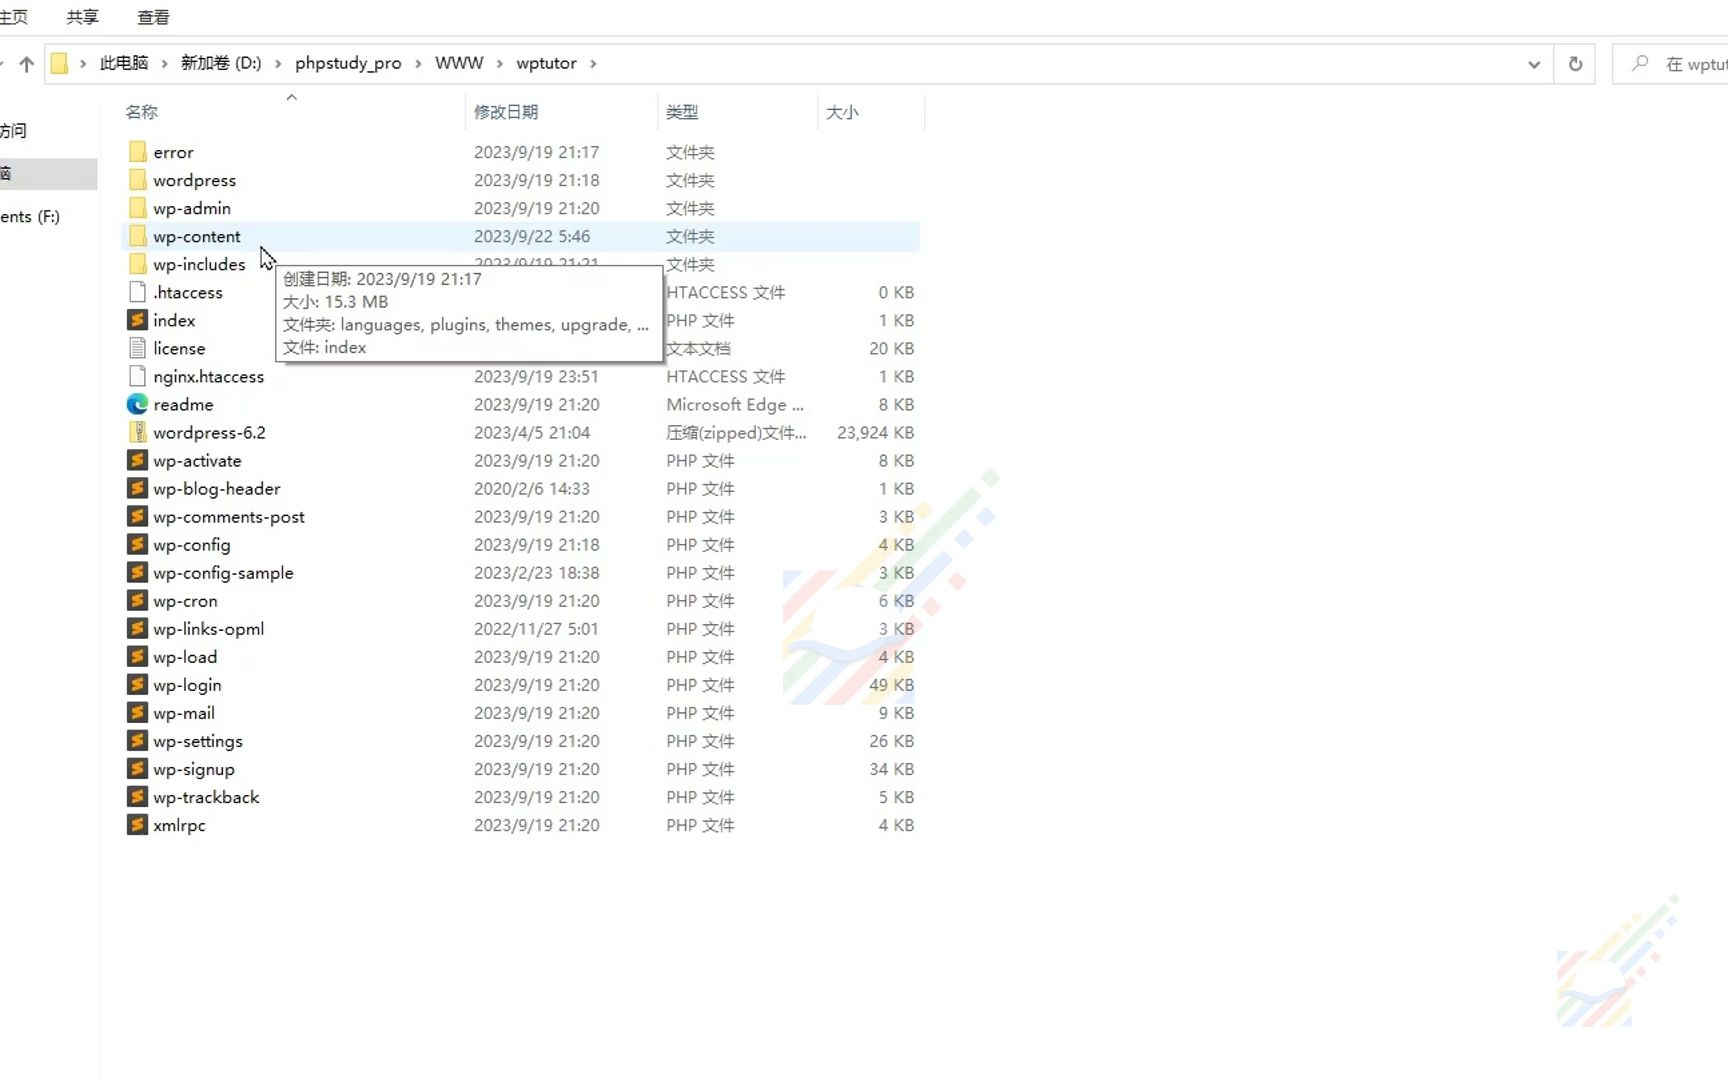This screenshot has height=1080, width=1728.
Task: Open the 查看 ribbon tab
Action: [153, 17]
